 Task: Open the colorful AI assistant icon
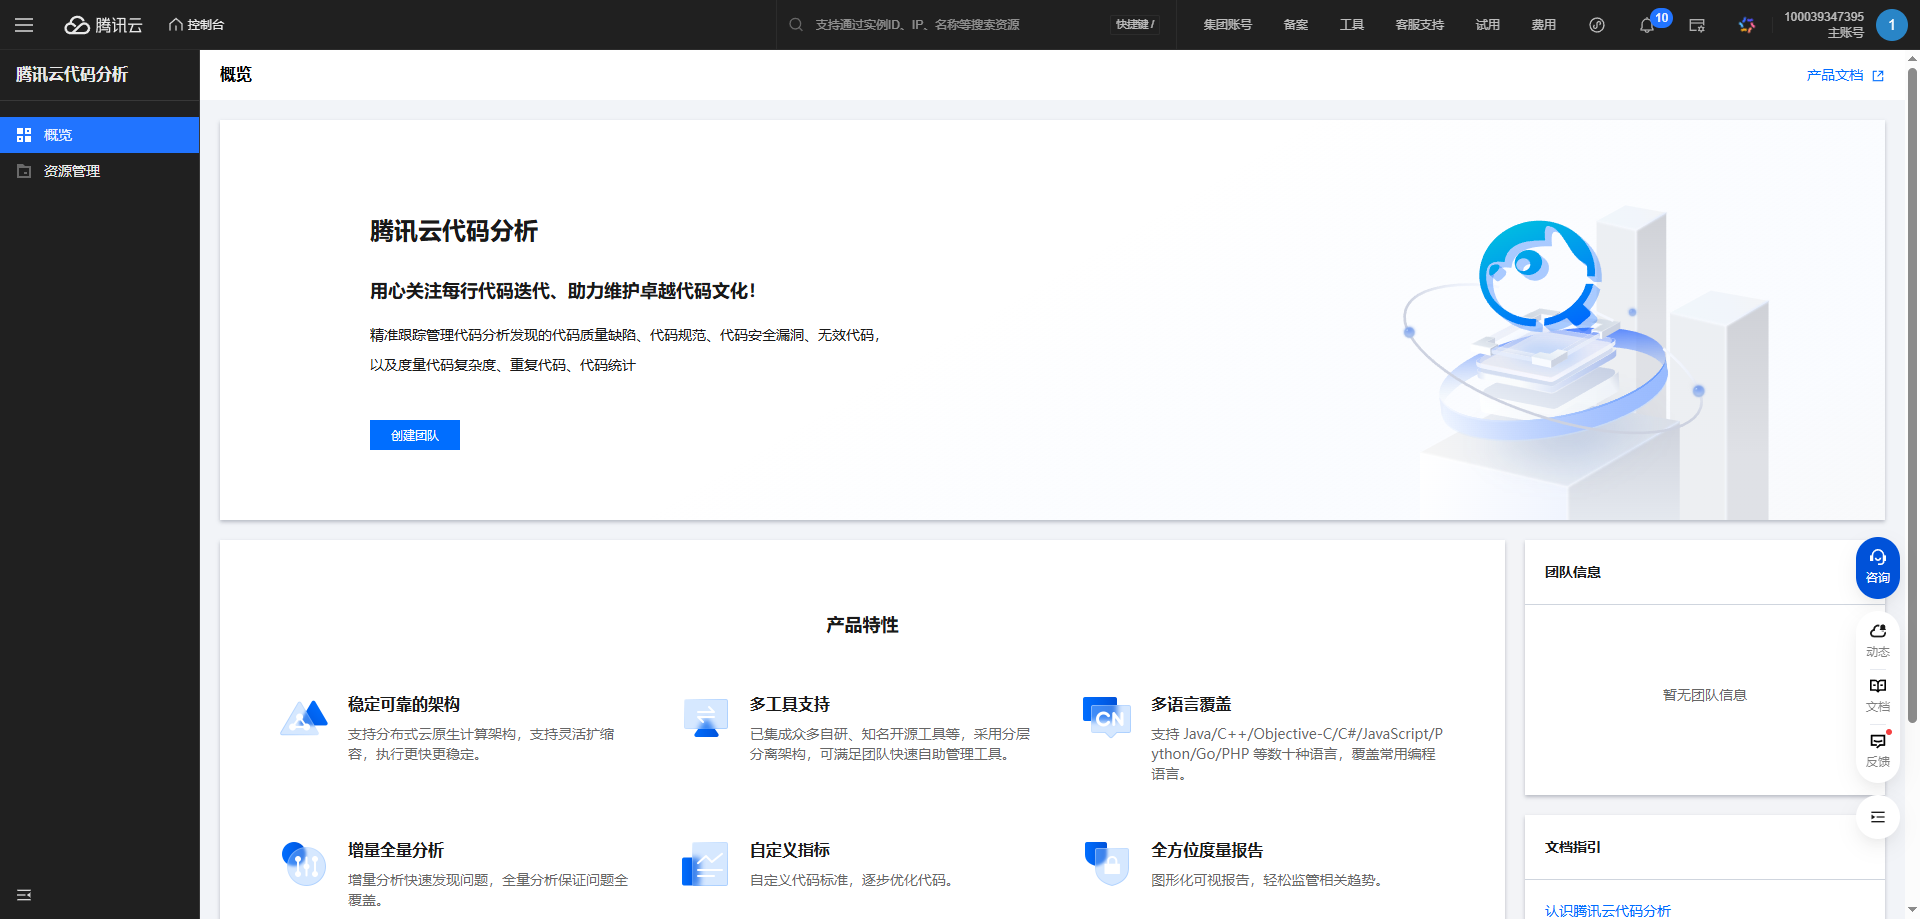click(1747, 25)
